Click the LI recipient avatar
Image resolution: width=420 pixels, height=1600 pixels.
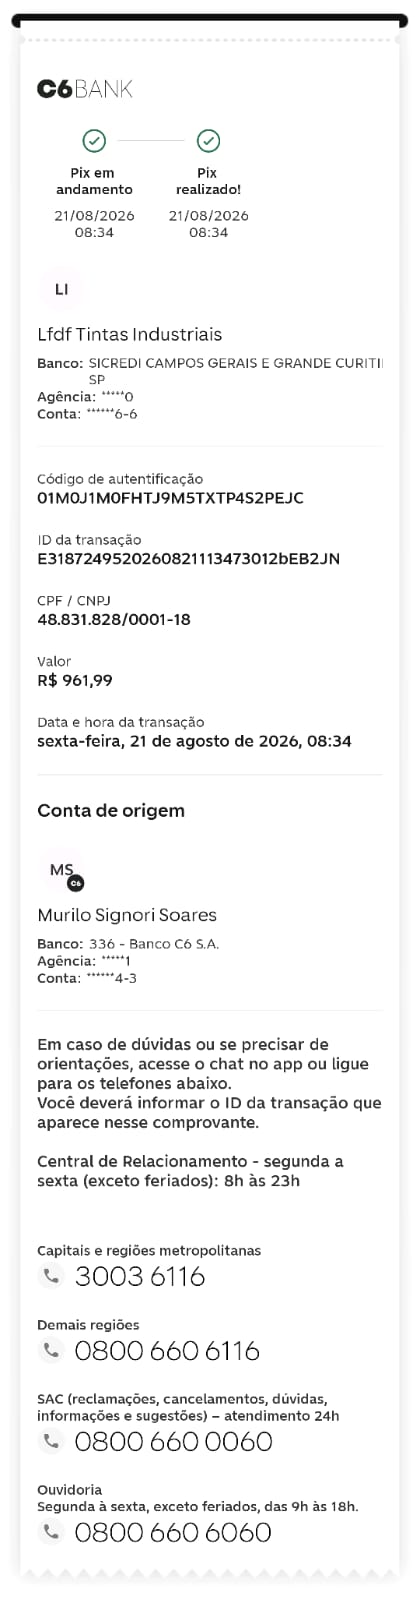click(61, 290)
